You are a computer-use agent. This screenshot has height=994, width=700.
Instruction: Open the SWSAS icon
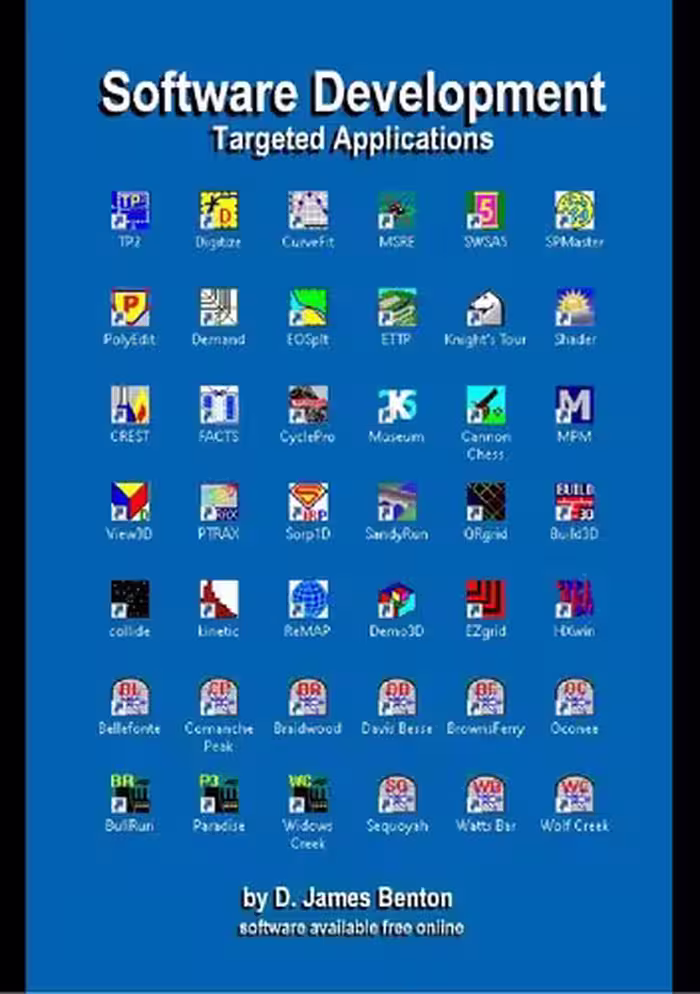[x=486, y=210]
